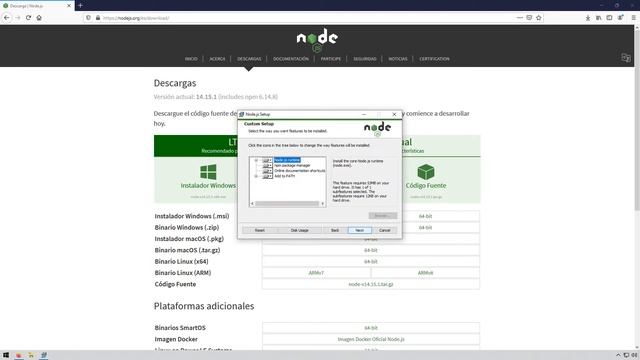Image resolution: width=640 pixels, height=360 pixels.
Task: Open Node.js runtime feature install dropdown
Action: pyautogui.click(x=267, y=160)
